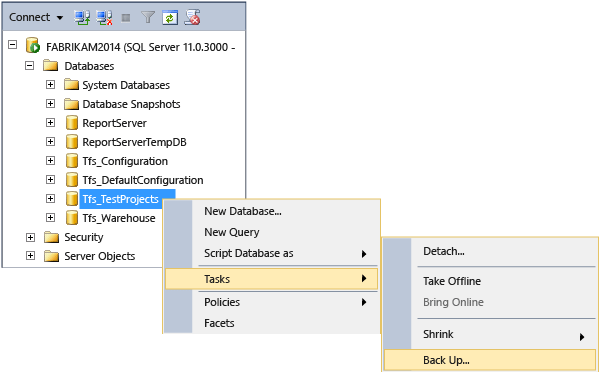This screenshot has width=600, height=373.
Task: Select FABRIKAM2014 (SQL Server 11.0.3000 text
Action: click(140, 47)
